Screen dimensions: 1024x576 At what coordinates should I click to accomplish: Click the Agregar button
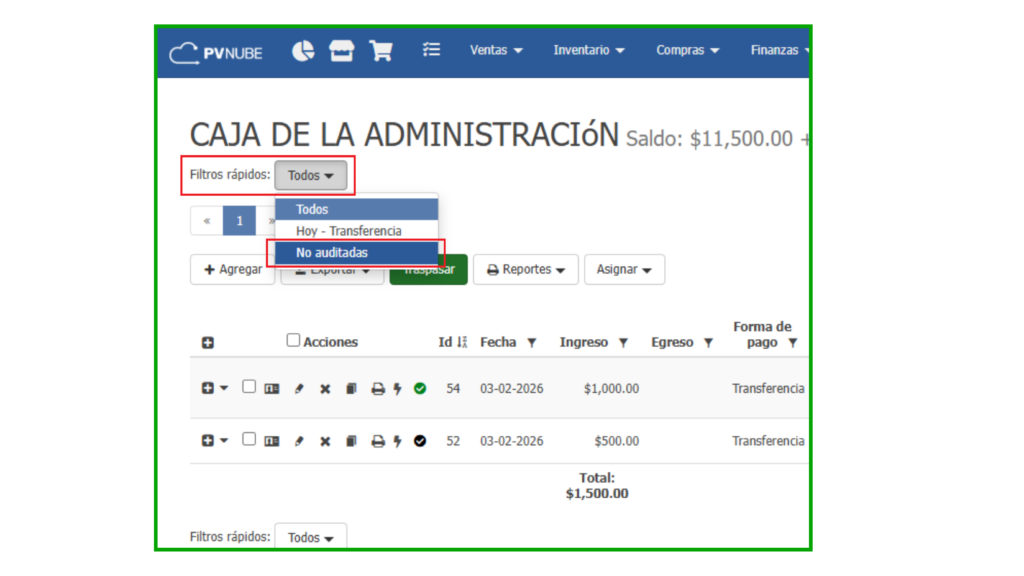(232, 270)
